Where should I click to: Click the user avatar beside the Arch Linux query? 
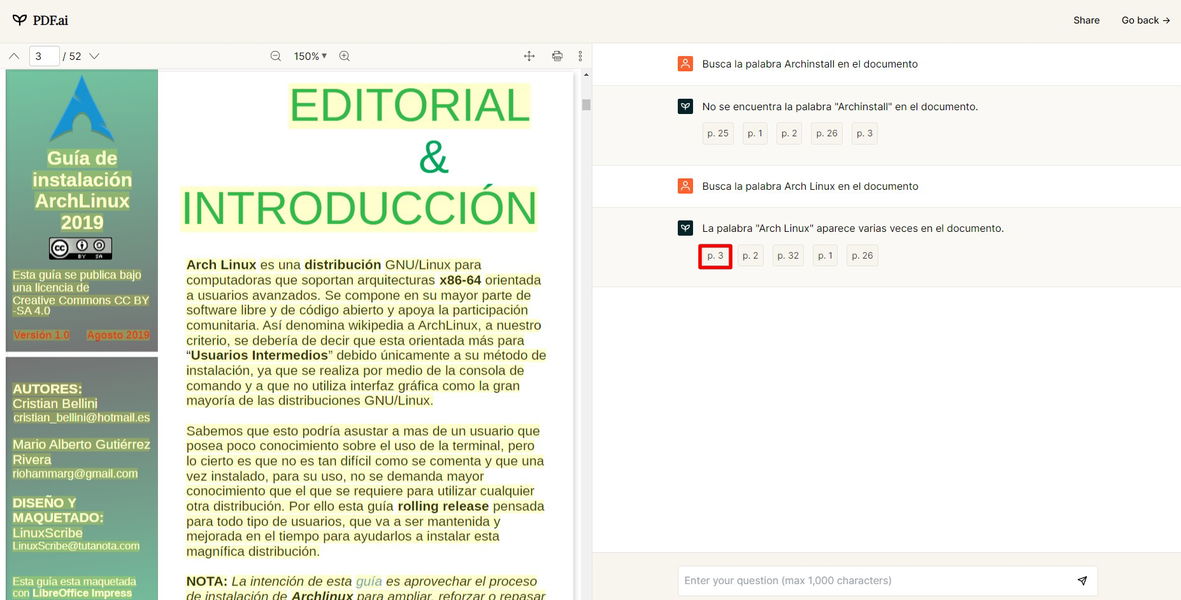click(685, 186)
